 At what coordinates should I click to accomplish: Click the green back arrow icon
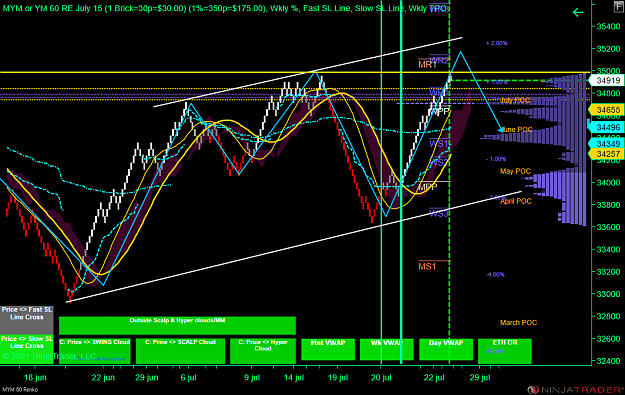point(578,13)
